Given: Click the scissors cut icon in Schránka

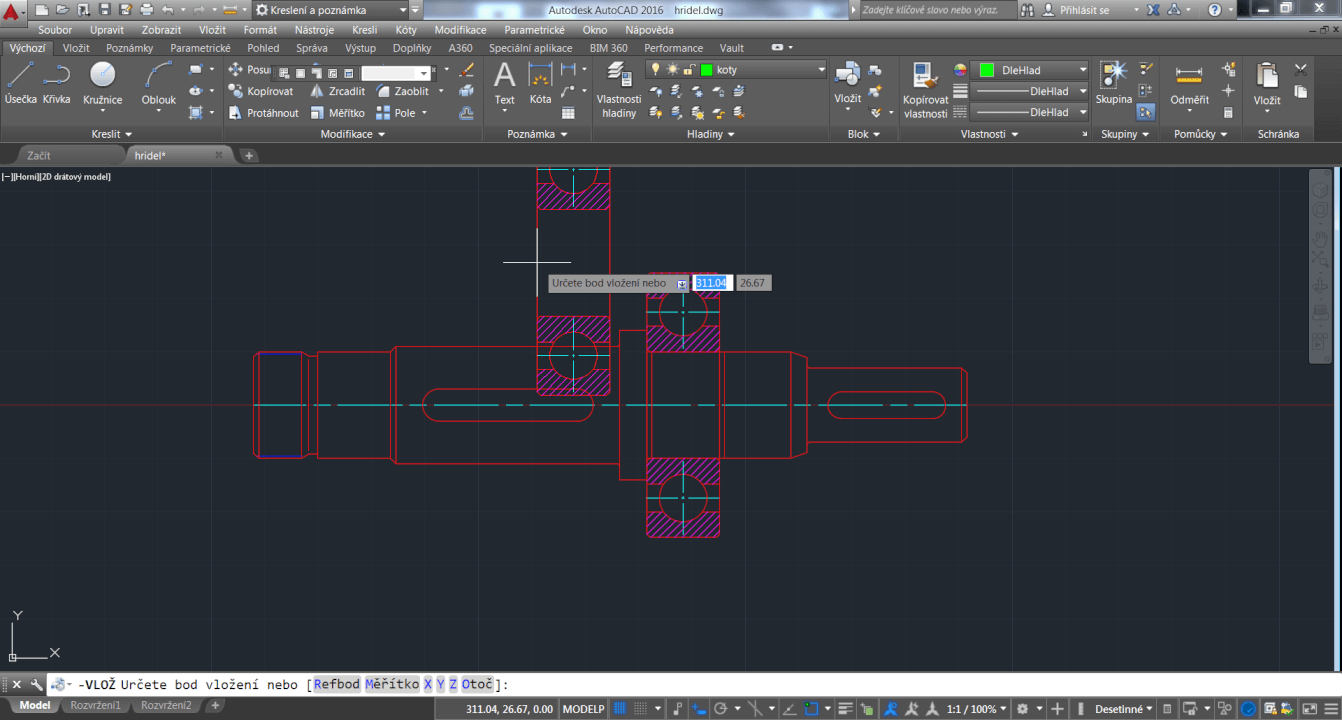Looking at the screenshot, I should (x=1301, y=70).
